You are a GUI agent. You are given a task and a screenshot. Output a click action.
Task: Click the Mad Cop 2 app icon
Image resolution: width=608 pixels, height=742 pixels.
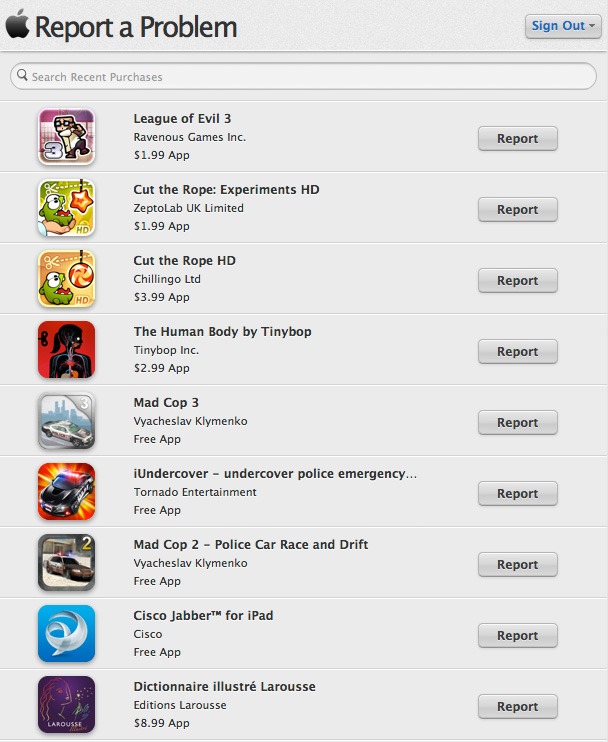click(x=66, y=563)
